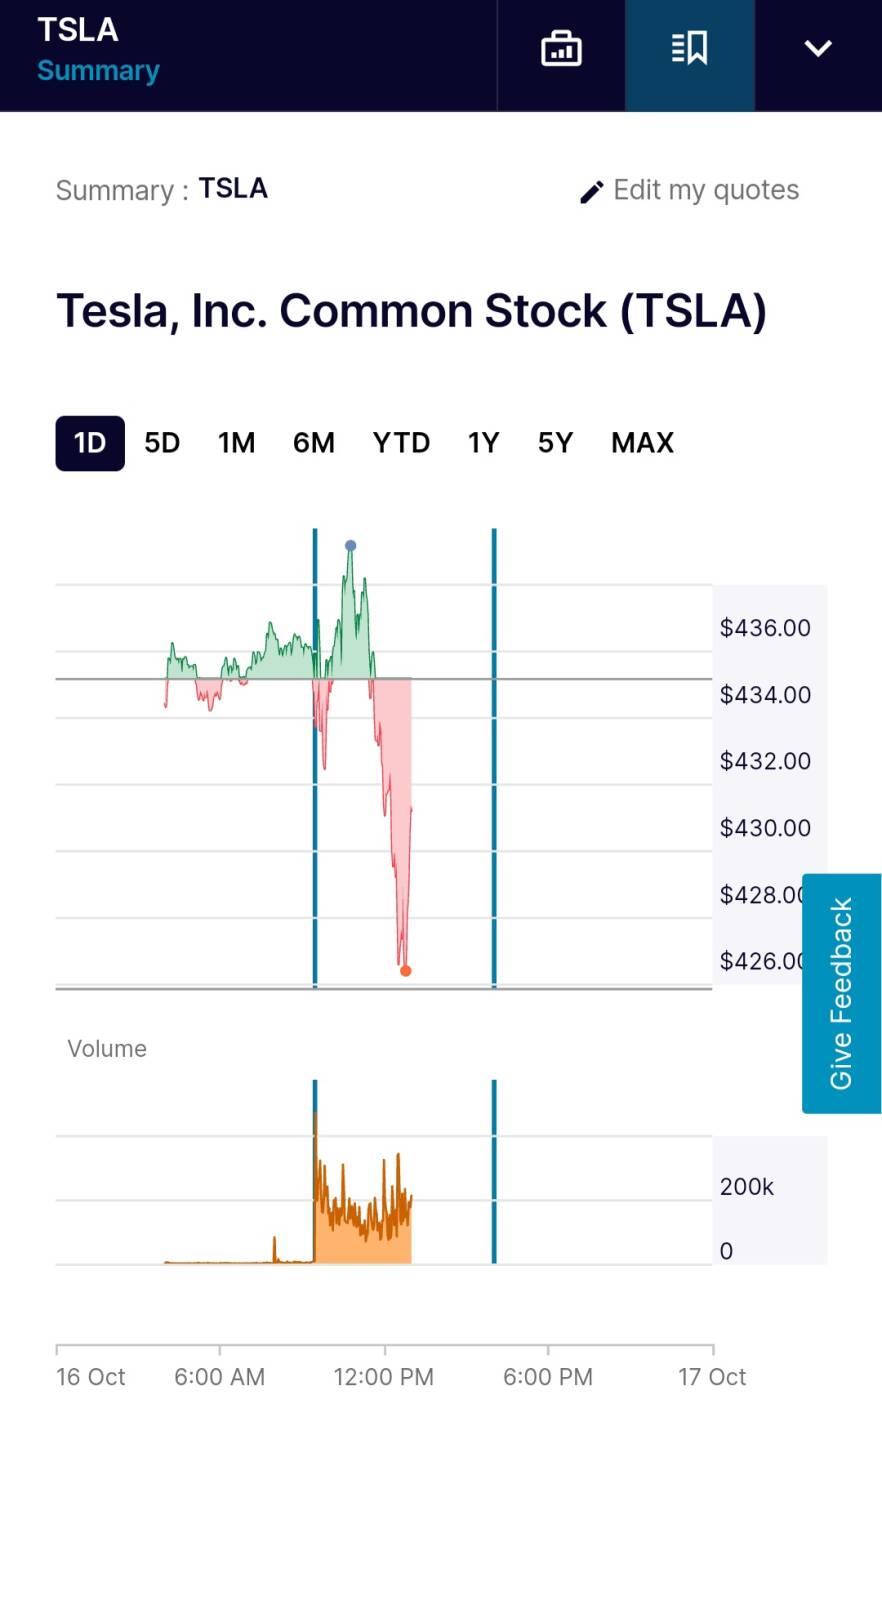Switch chart to 1M range

(237, 443)
